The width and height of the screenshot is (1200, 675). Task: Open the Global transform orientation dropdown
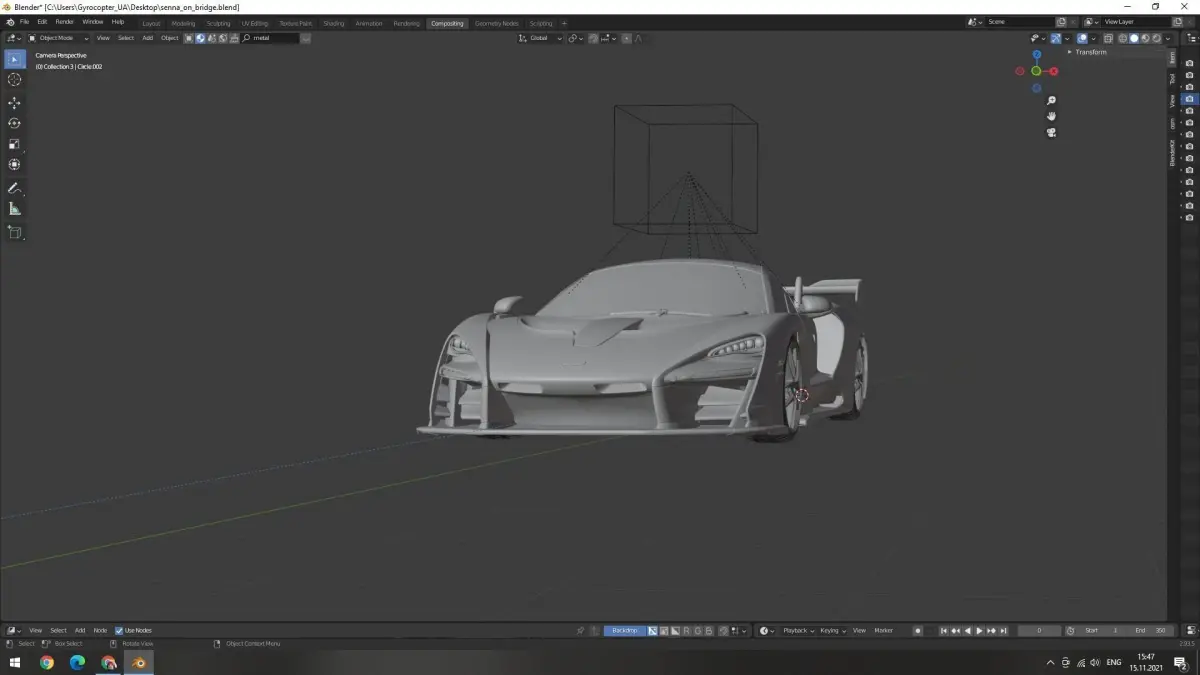pos(540,38)
